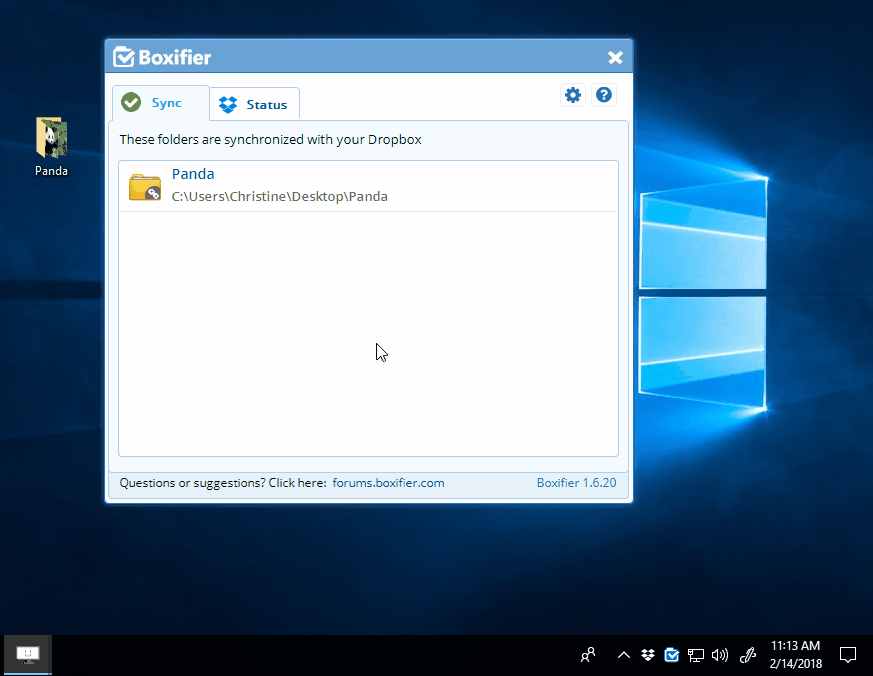This screenshot has height=676, width=873.
Task: Open the volume tray icon
Action: [719, 655]
